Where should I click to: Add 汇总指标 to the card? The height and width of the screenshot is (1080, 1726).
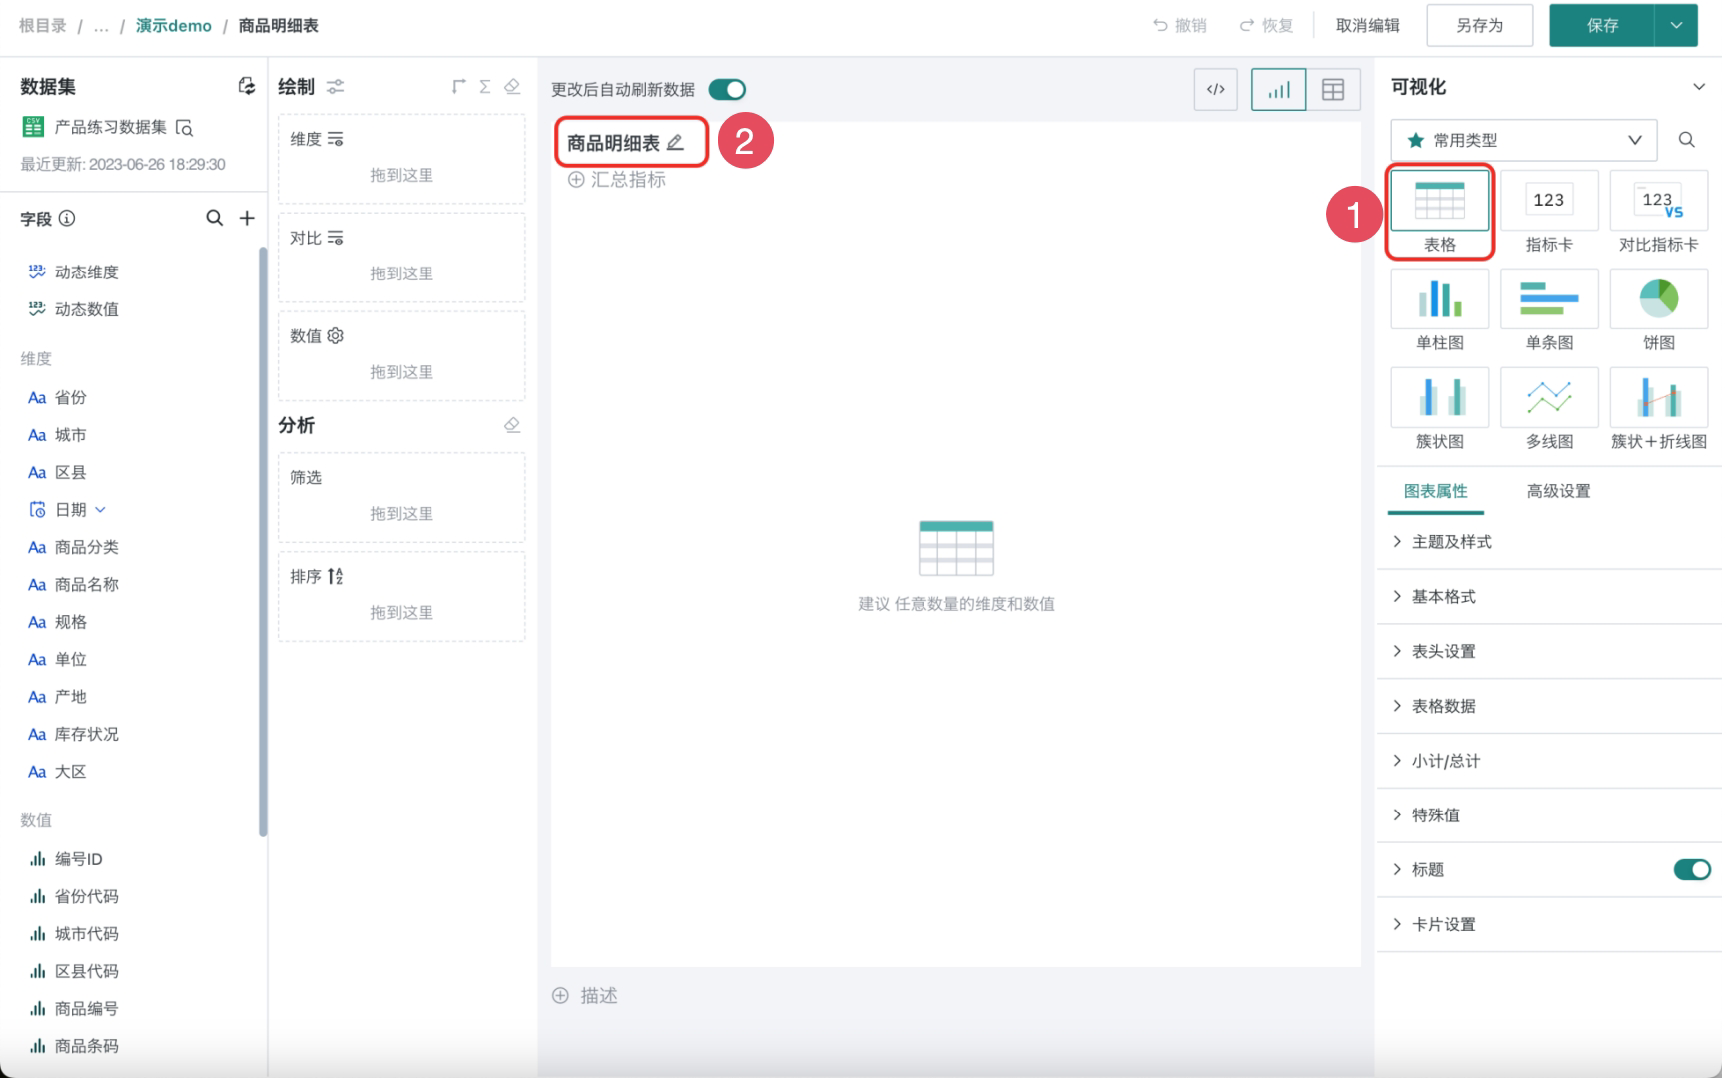tap(617, 180)
